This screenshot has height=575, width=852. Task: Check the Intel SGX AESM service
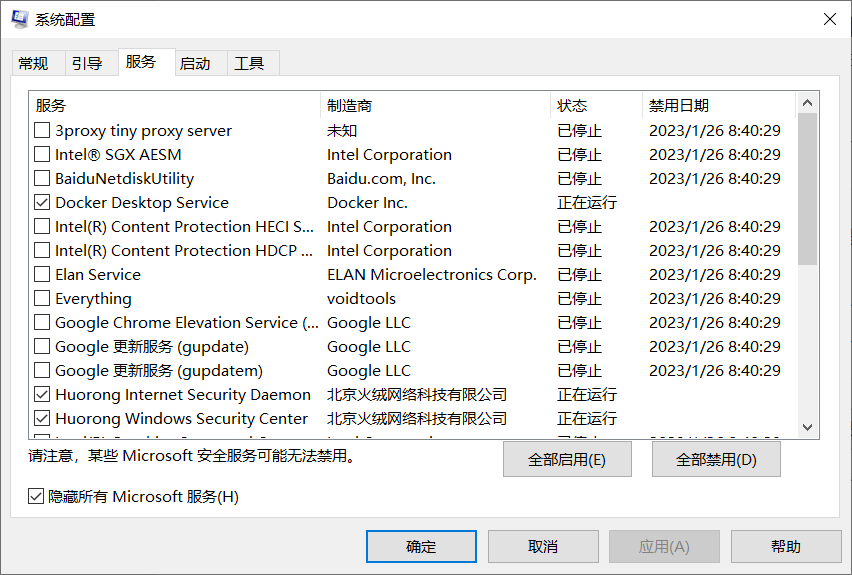[42, 154]
